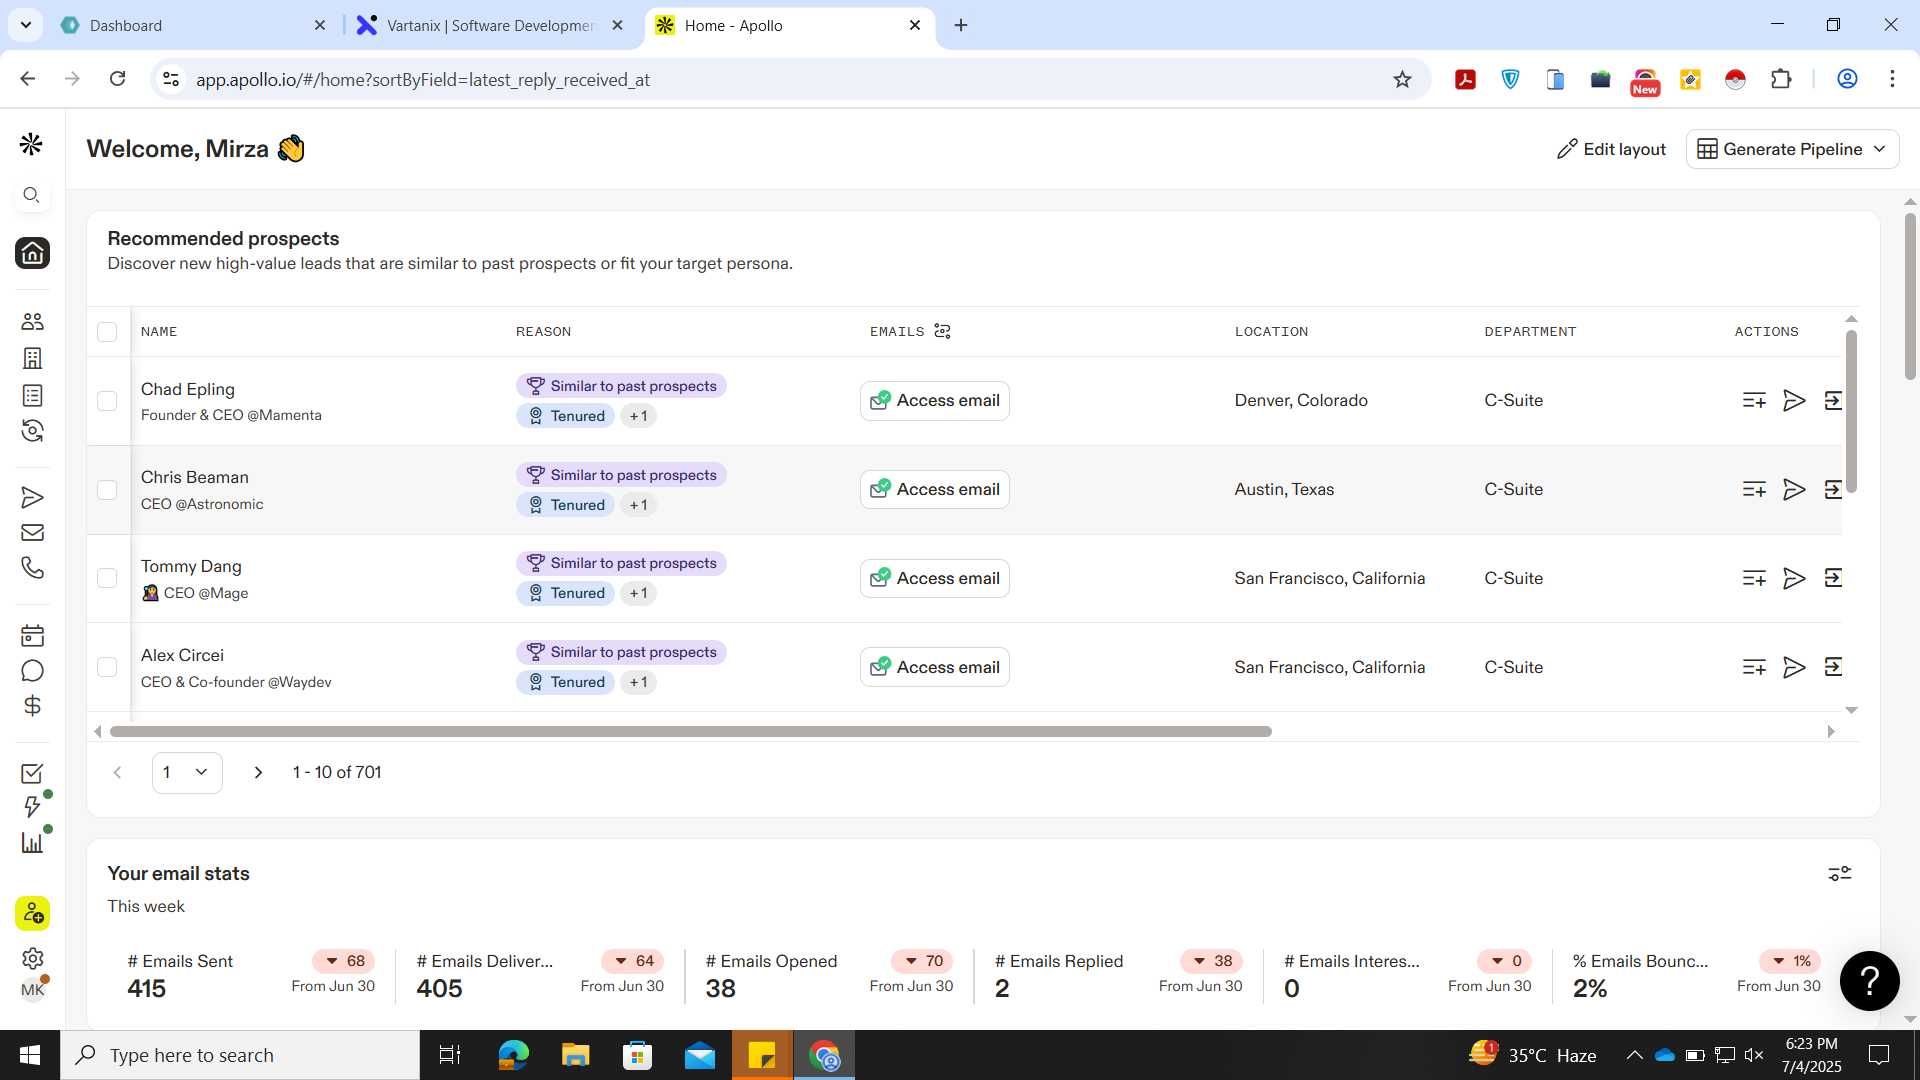Screen dimensions: 1920x1080
Task: Open the browser tab search dropdown
Action: (x=25, y=25)
